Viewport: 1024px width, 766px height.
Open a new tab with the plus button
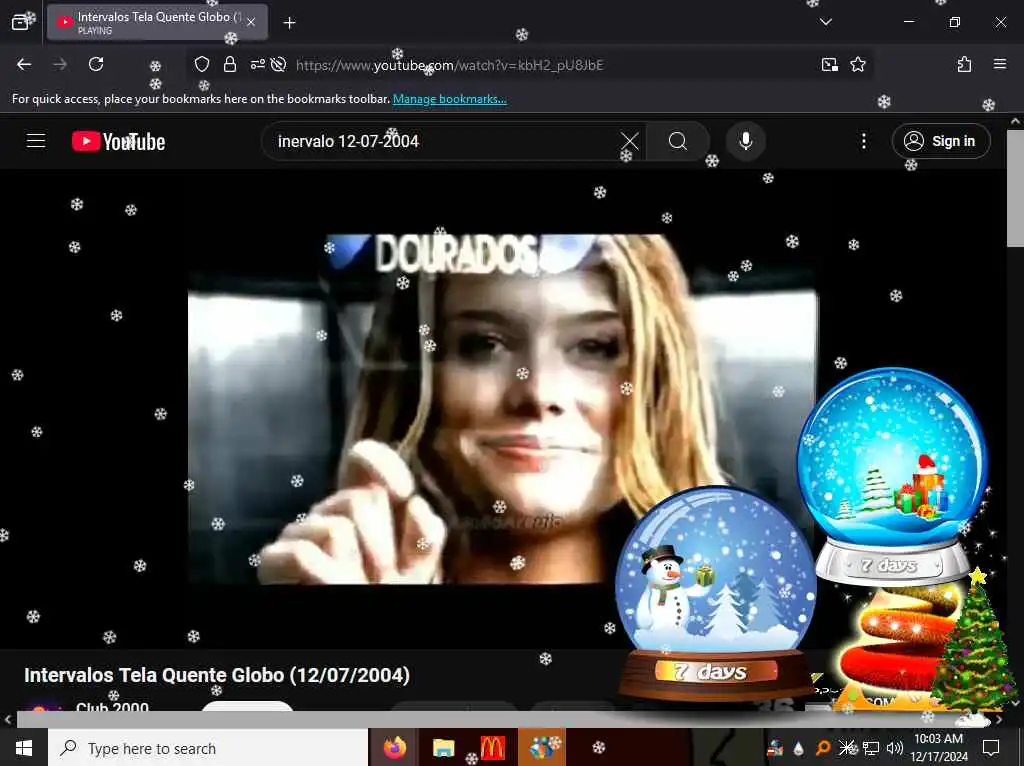(289, 23)
